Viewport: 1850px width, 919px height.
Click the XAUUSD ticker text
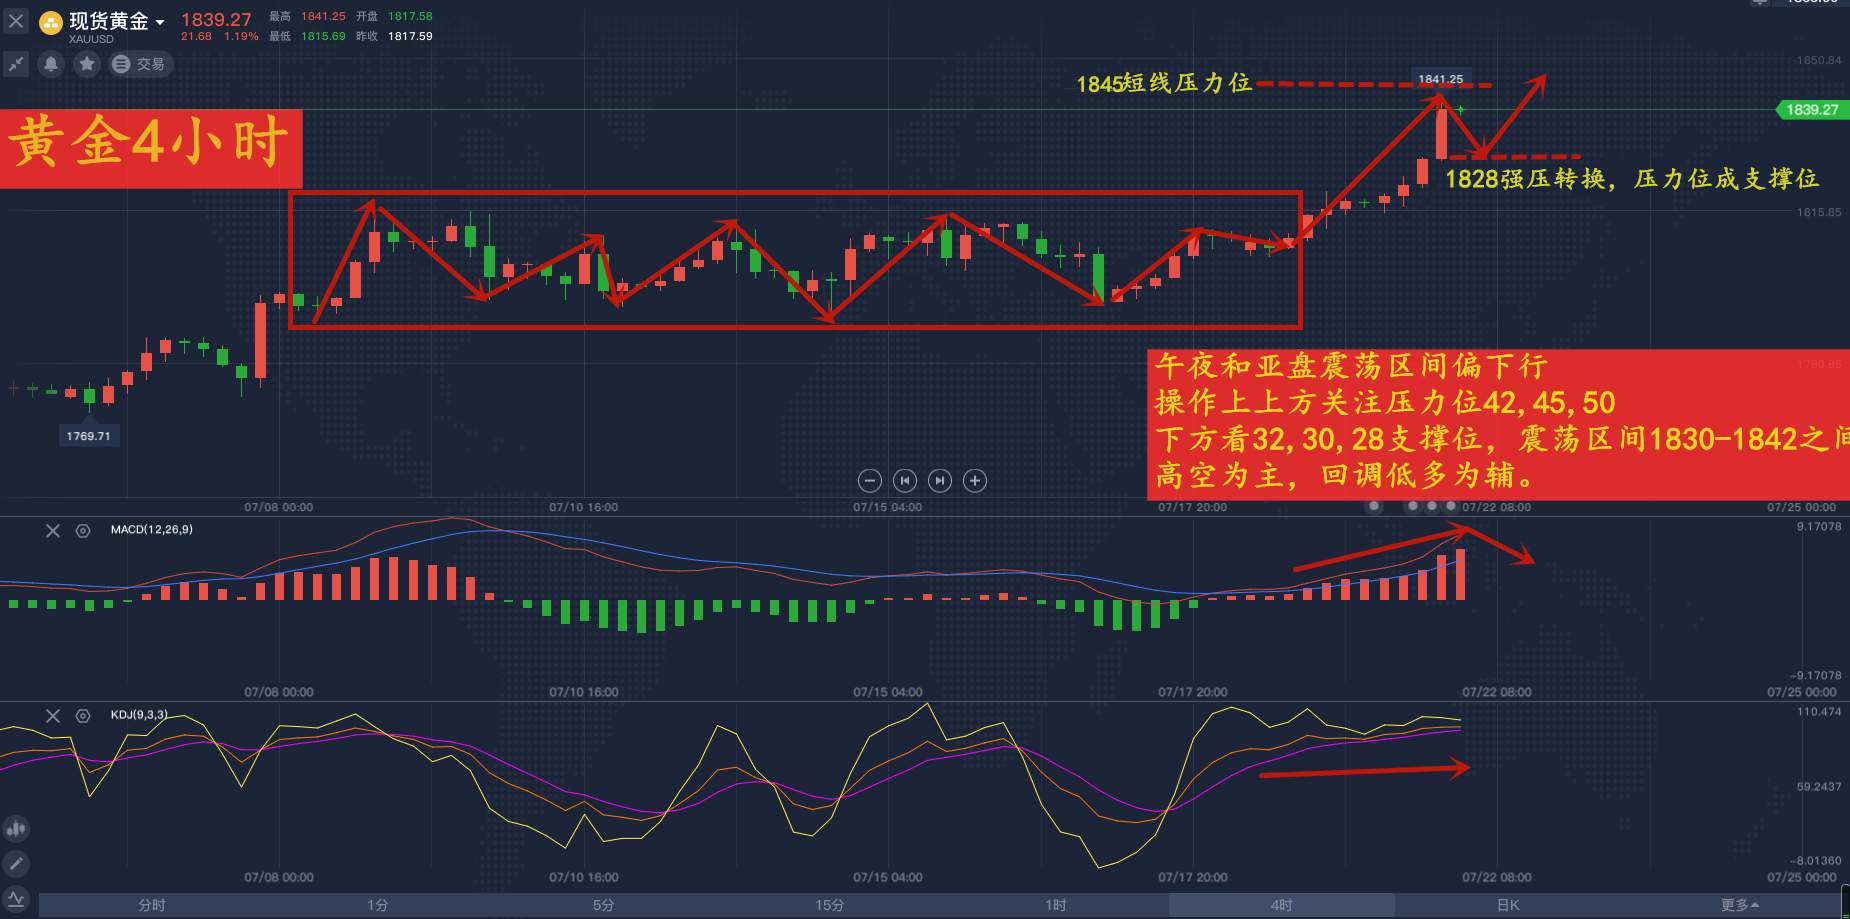pyautogui.click(x=91, y=39)
